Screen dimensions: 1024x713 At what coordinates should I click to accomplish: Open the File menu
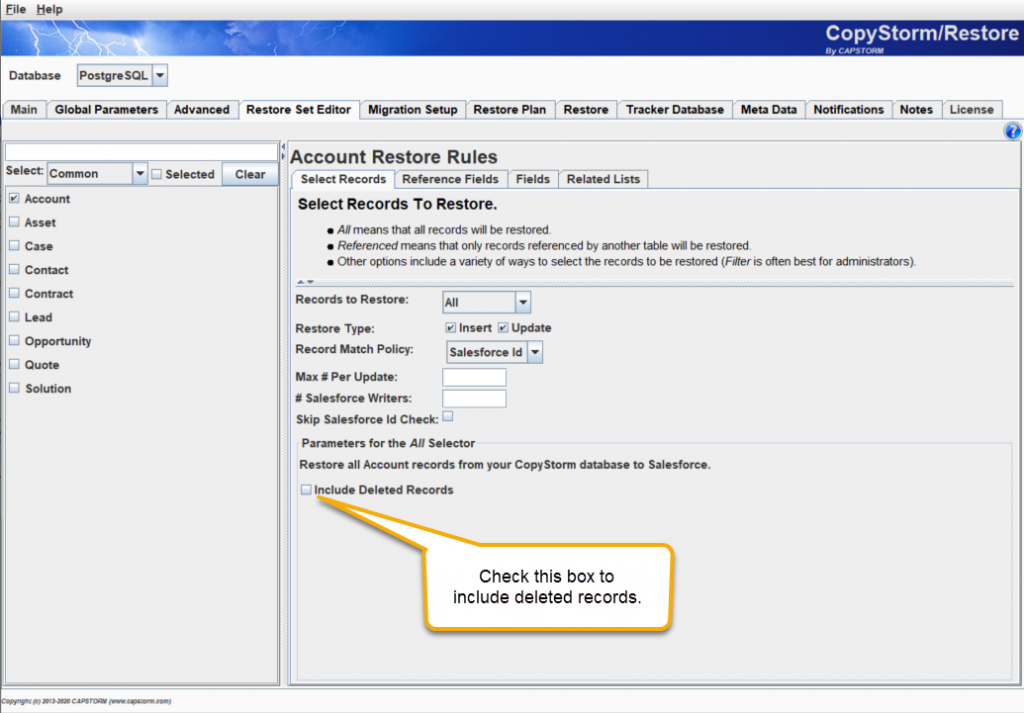[16, 9]
